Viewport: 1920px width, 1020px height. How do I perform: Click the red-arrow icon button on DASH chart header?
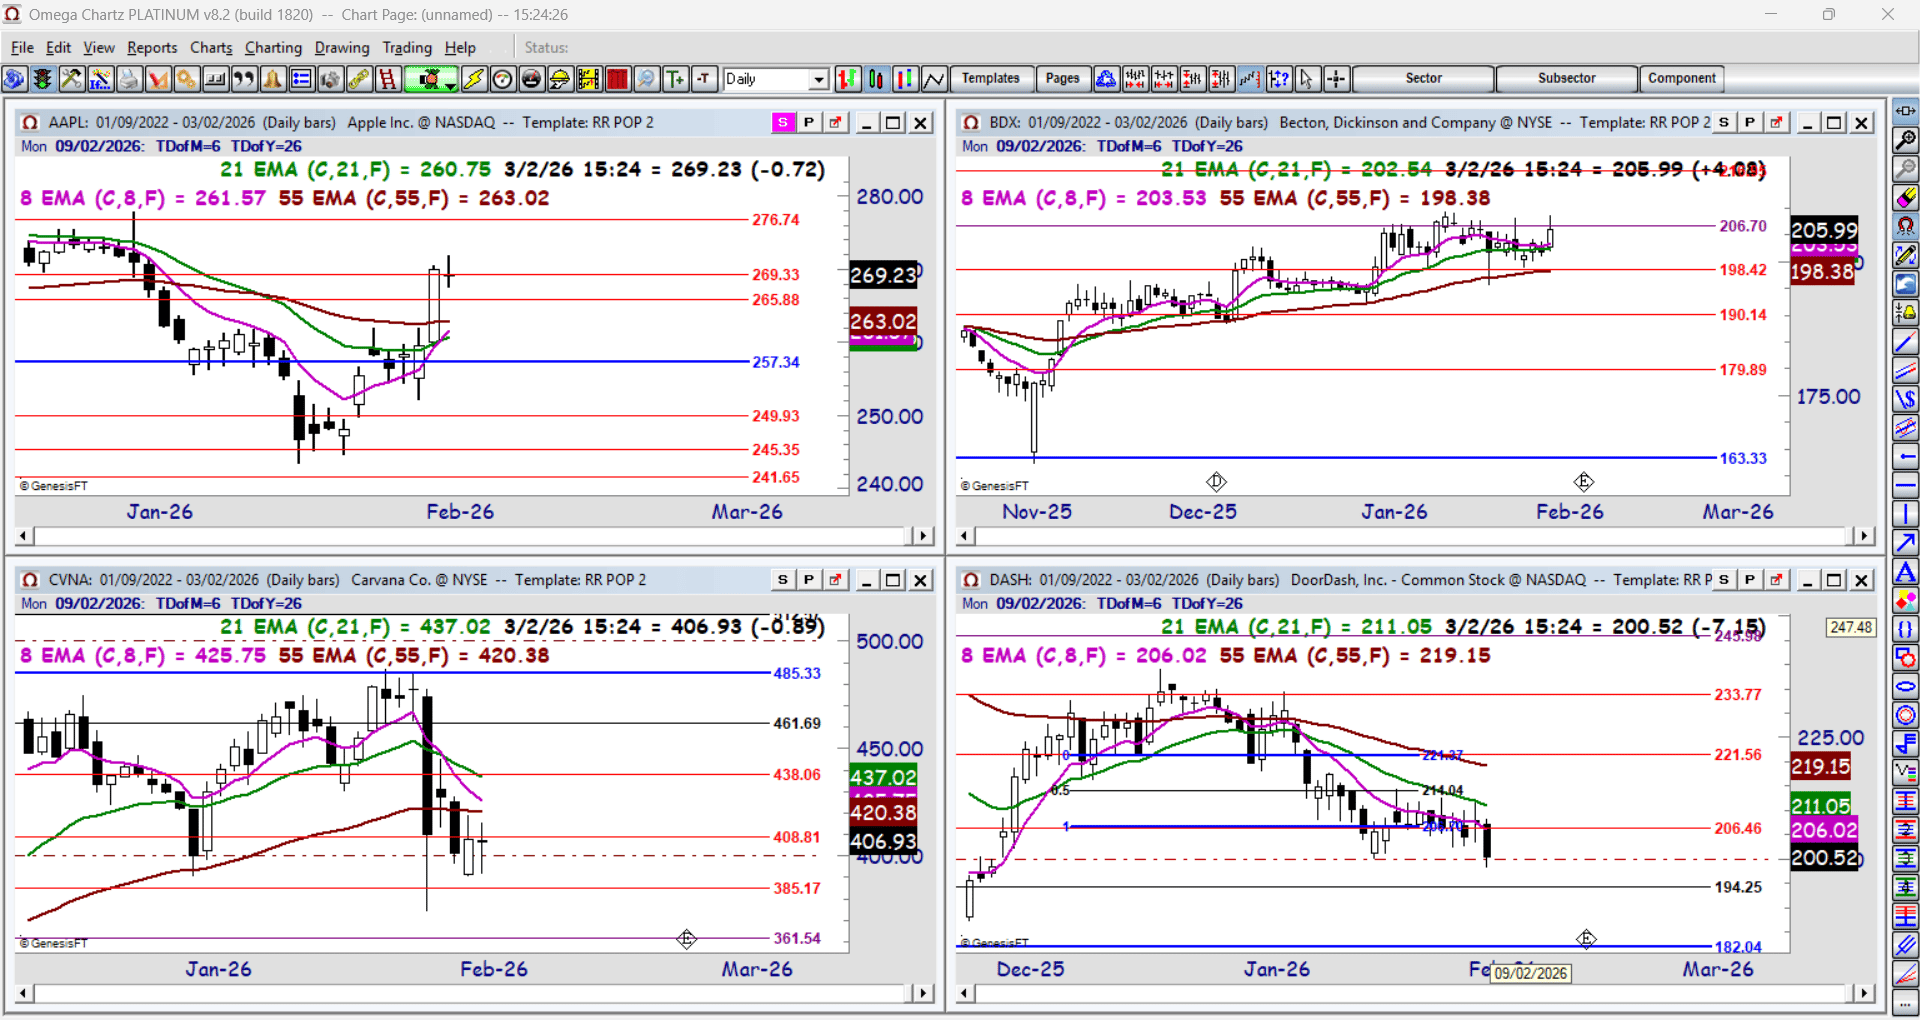click(x=1776, y=580)
